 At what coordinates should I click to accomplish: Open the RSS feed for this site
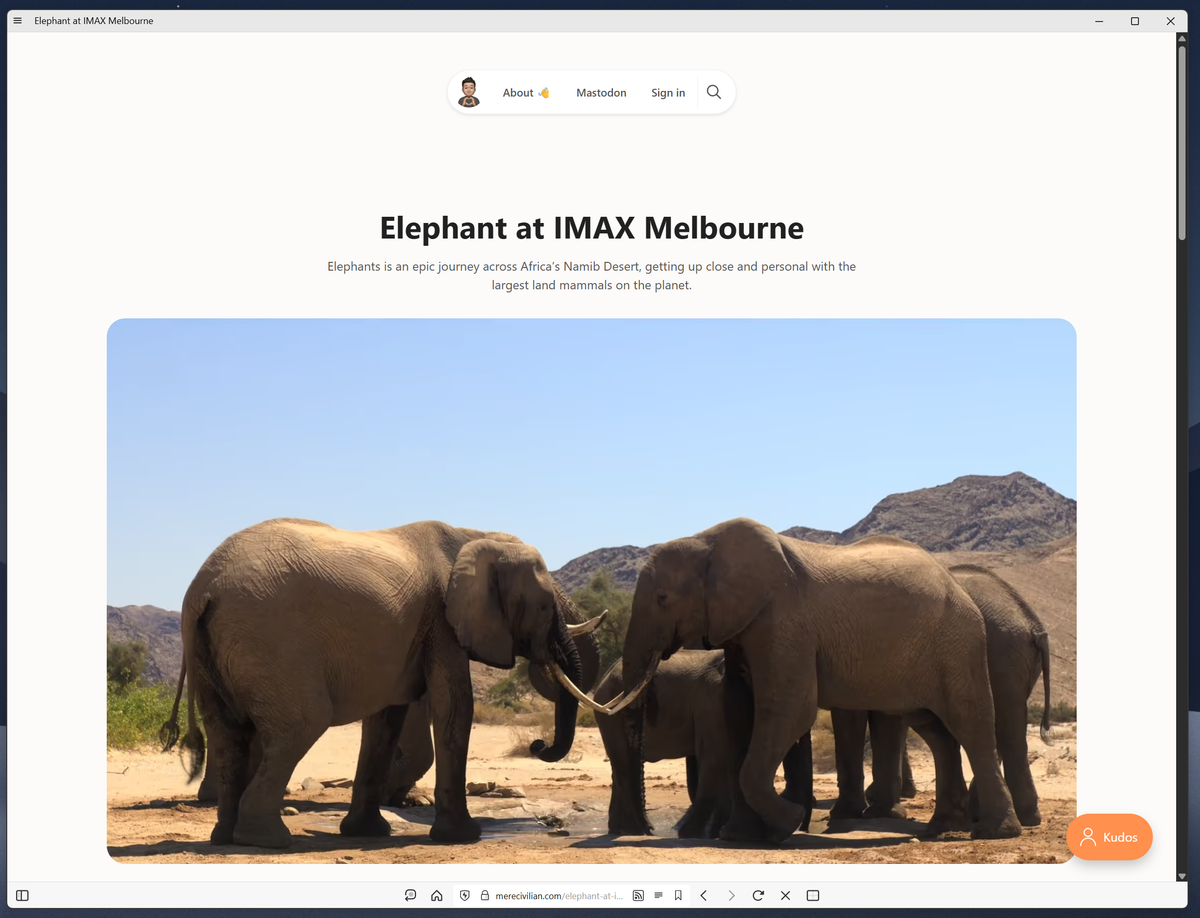[637, 895]
